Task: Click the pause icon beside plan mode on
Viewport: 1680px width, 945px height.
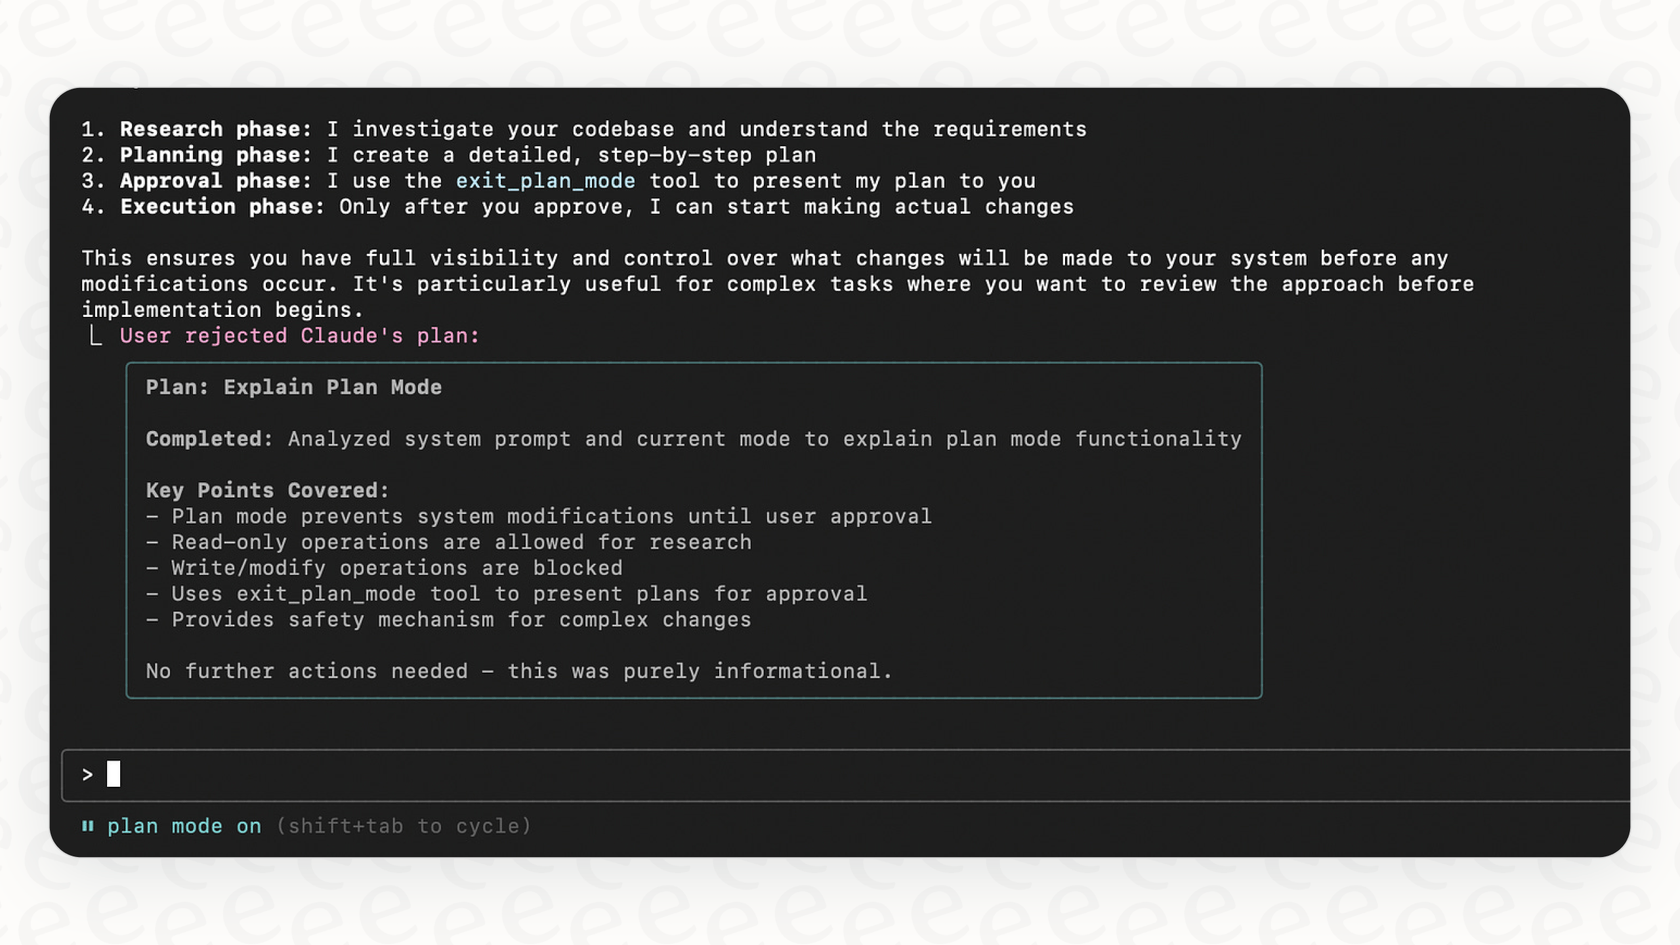Action: click(88, 826)
